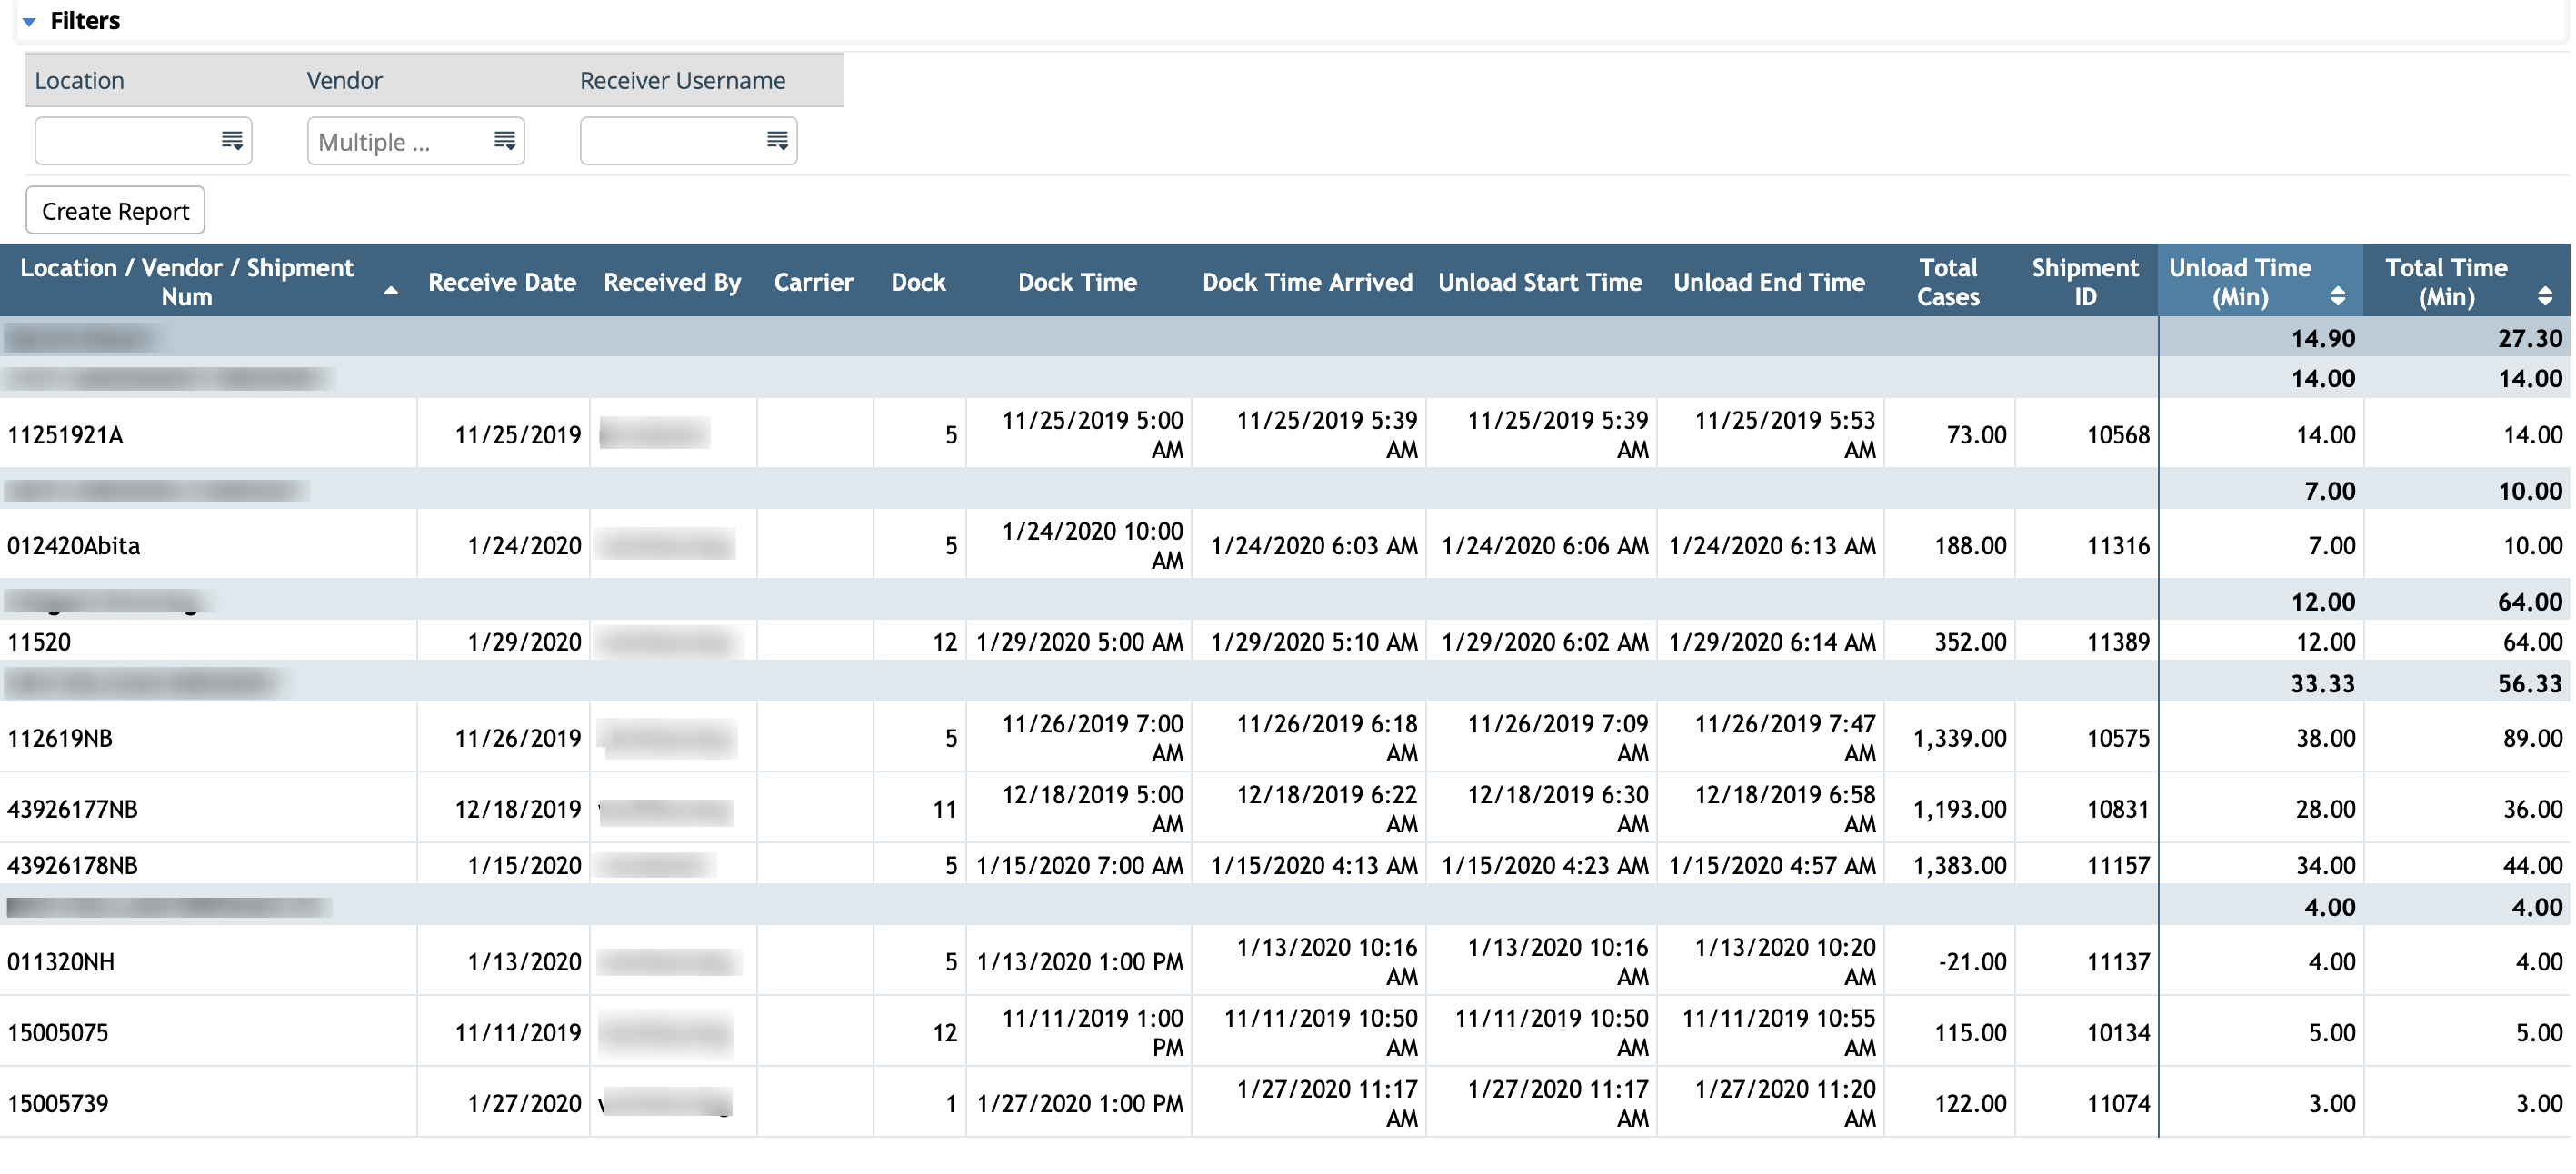This screenshot has width=2576, height=1174.
Task: Toggle sorting on the Receive Date column
Action: click(x=501, y=282)
